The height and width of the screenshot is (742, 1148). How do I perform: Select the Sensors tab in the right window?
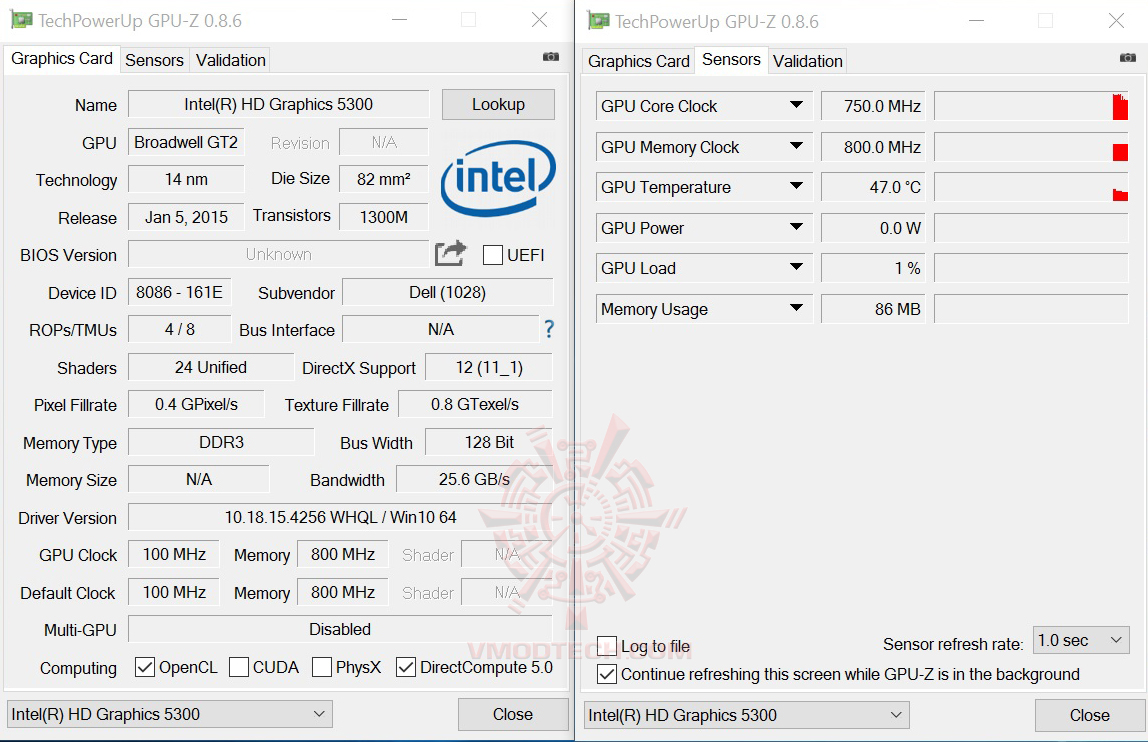click(731, 60)
